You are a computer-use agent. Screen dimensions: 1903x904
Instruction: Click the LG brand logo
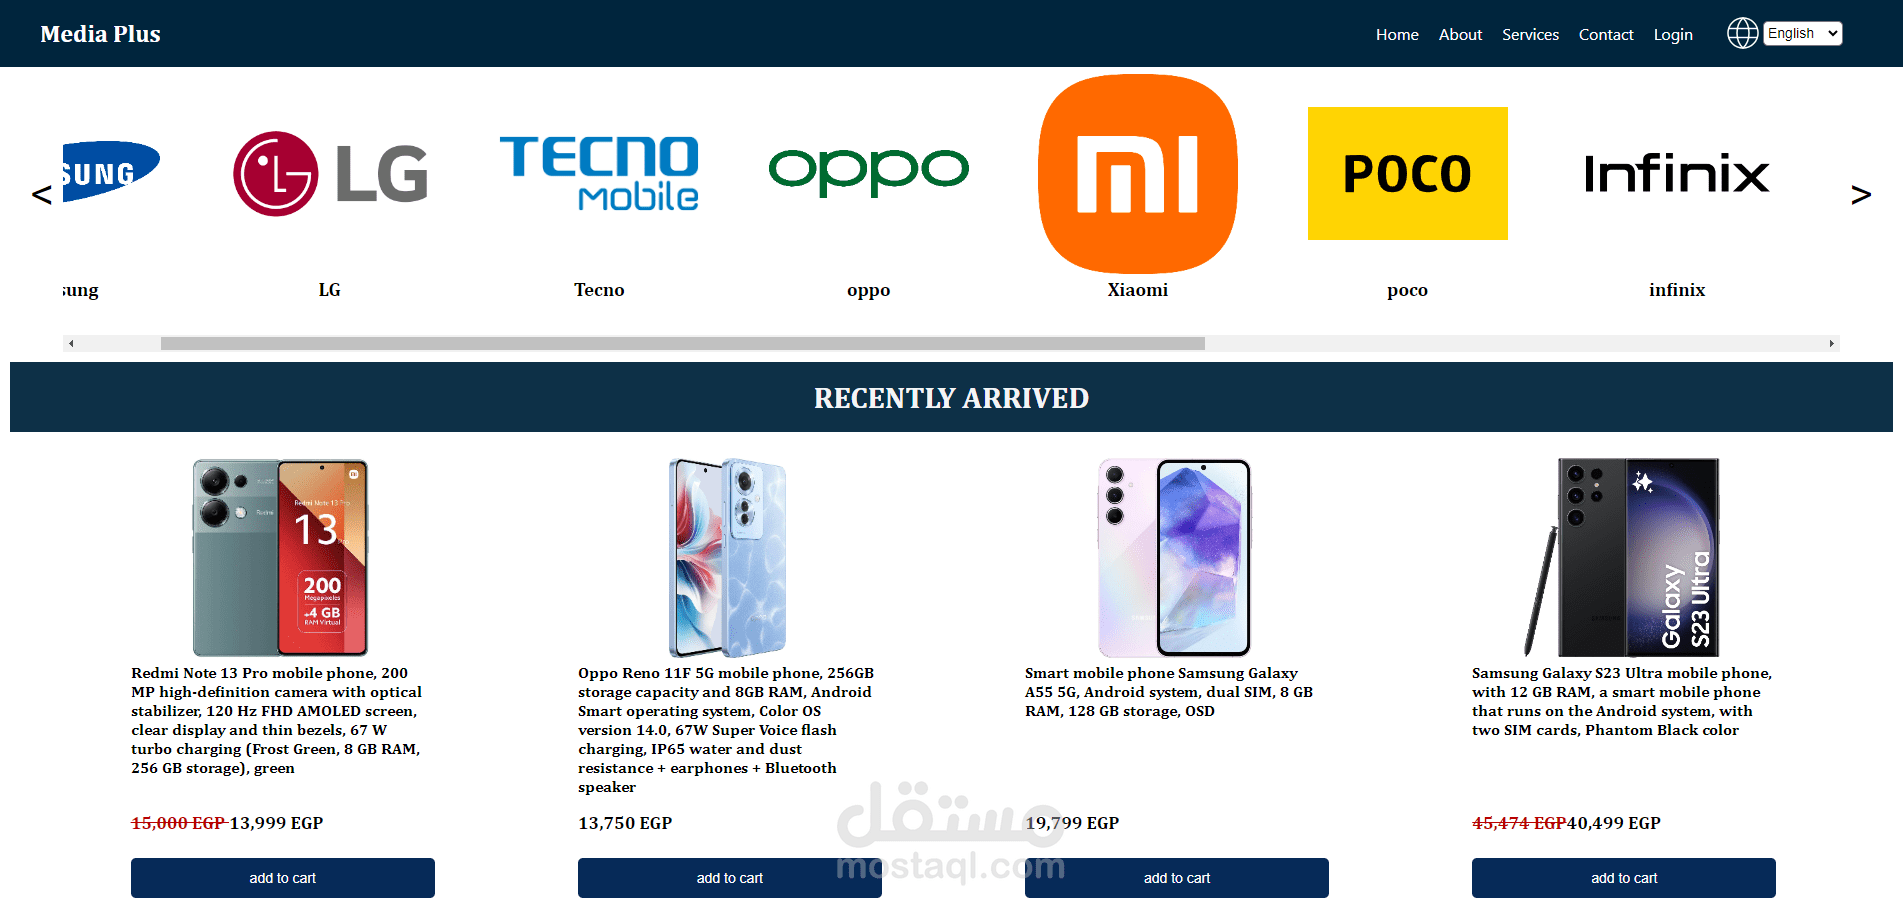(330, 173)
